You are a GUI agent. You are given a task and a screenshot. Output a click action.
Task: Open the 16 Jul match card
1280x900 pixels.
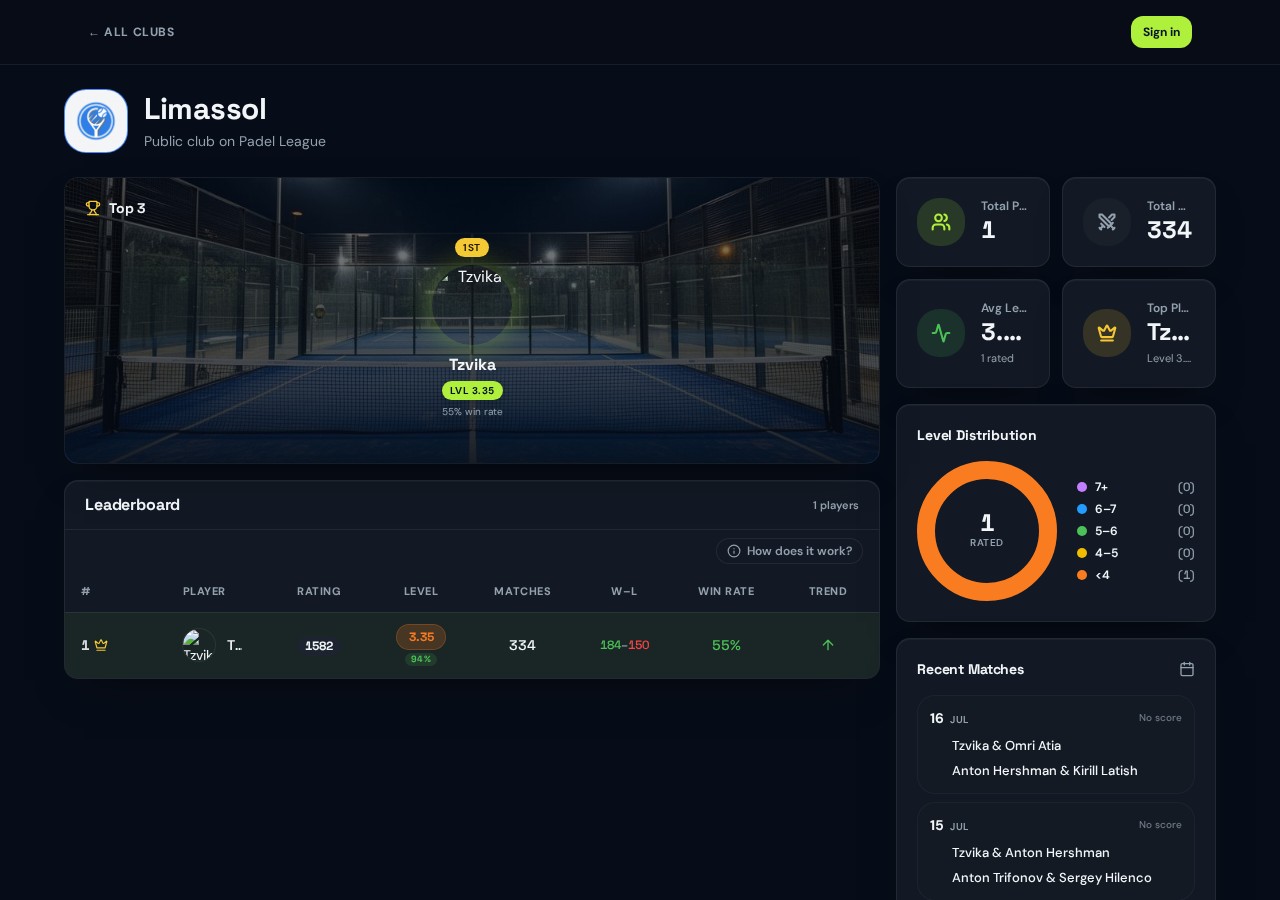(x=1056, y=745)
